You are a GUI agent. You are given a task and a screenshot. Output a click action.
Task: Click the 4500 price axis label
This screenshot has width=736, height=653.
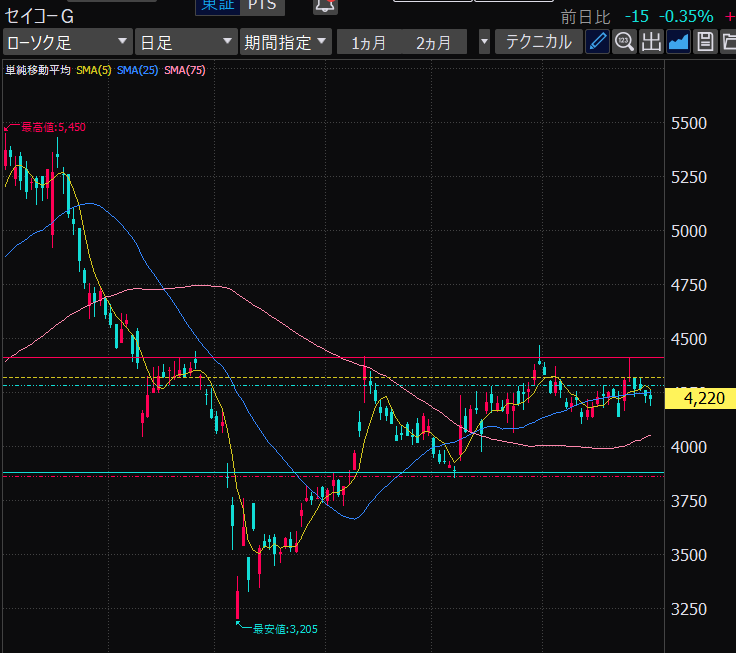689,339
